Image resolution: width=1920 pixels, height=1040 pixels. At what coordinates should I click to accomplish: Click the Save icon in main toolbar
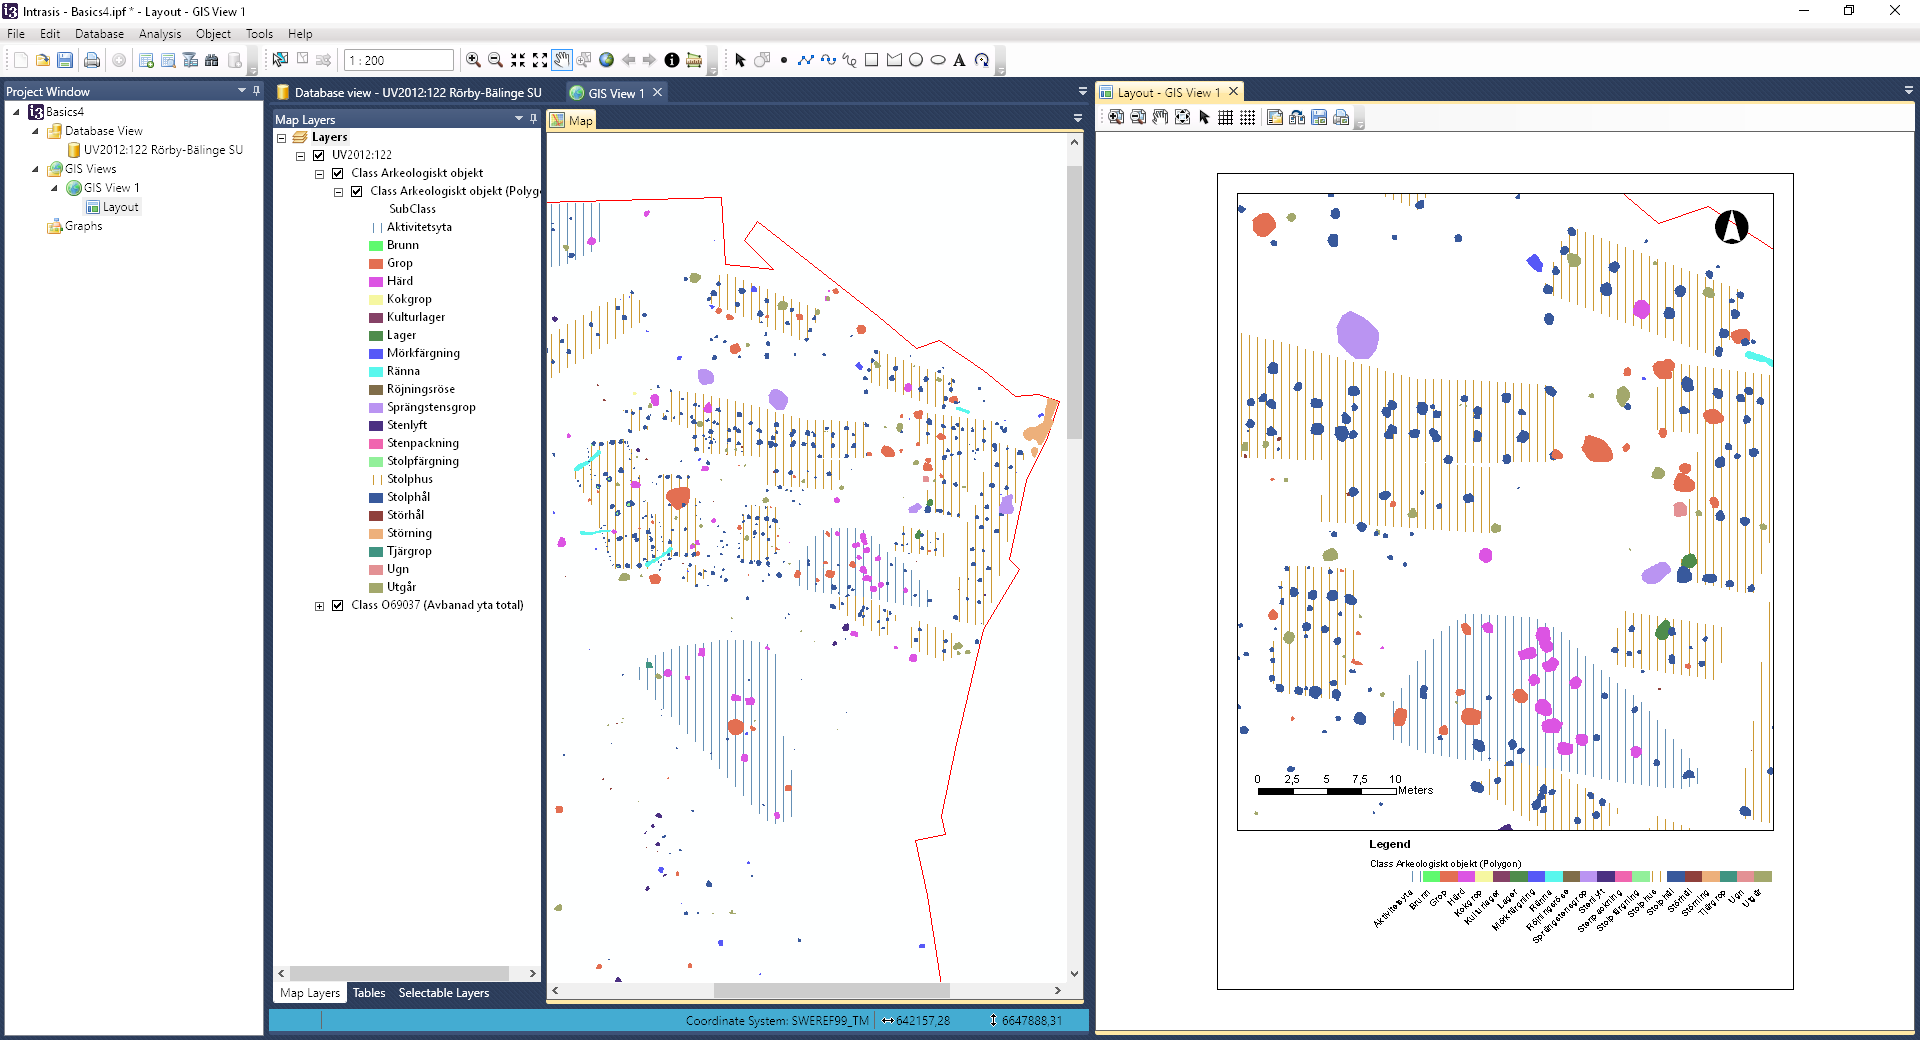[x=65, y=60]
